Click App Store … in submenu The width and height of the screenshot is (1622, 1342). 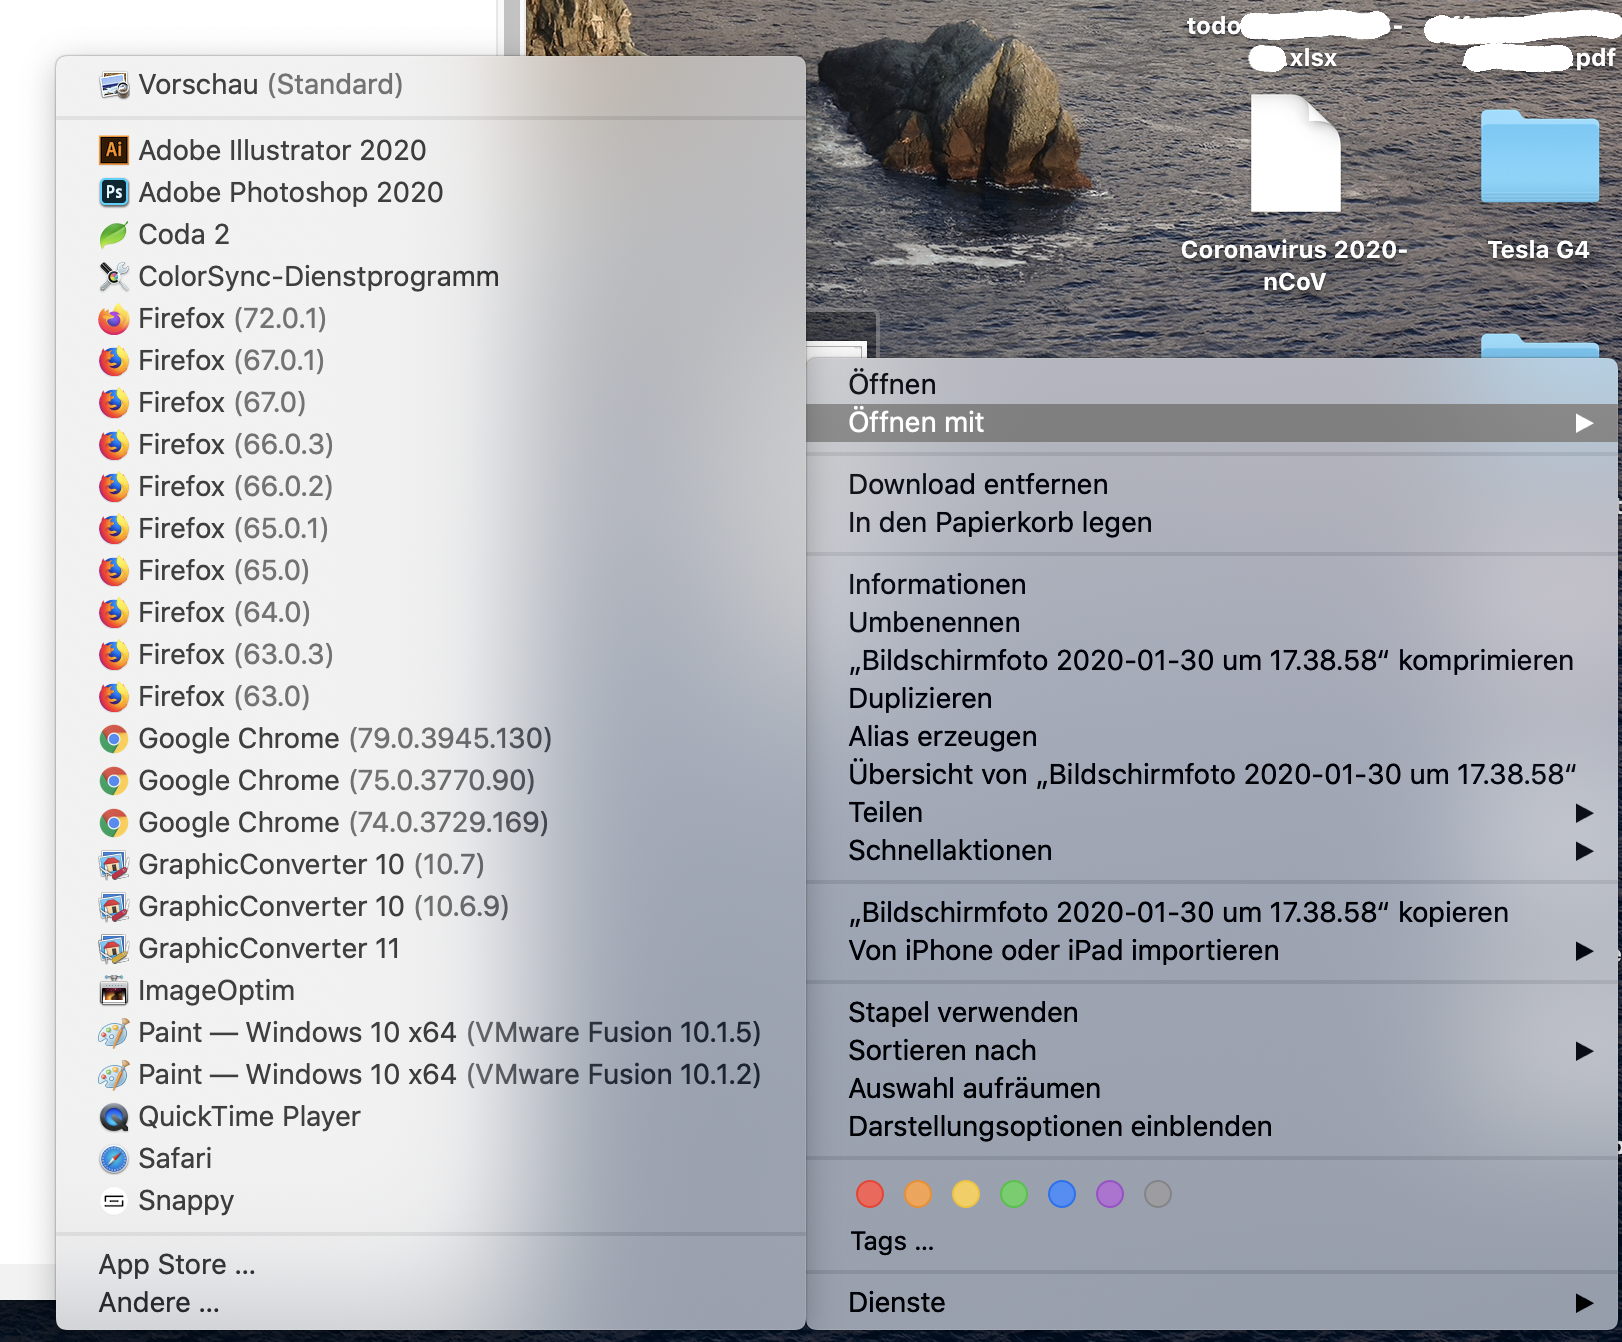(431, 1265)
